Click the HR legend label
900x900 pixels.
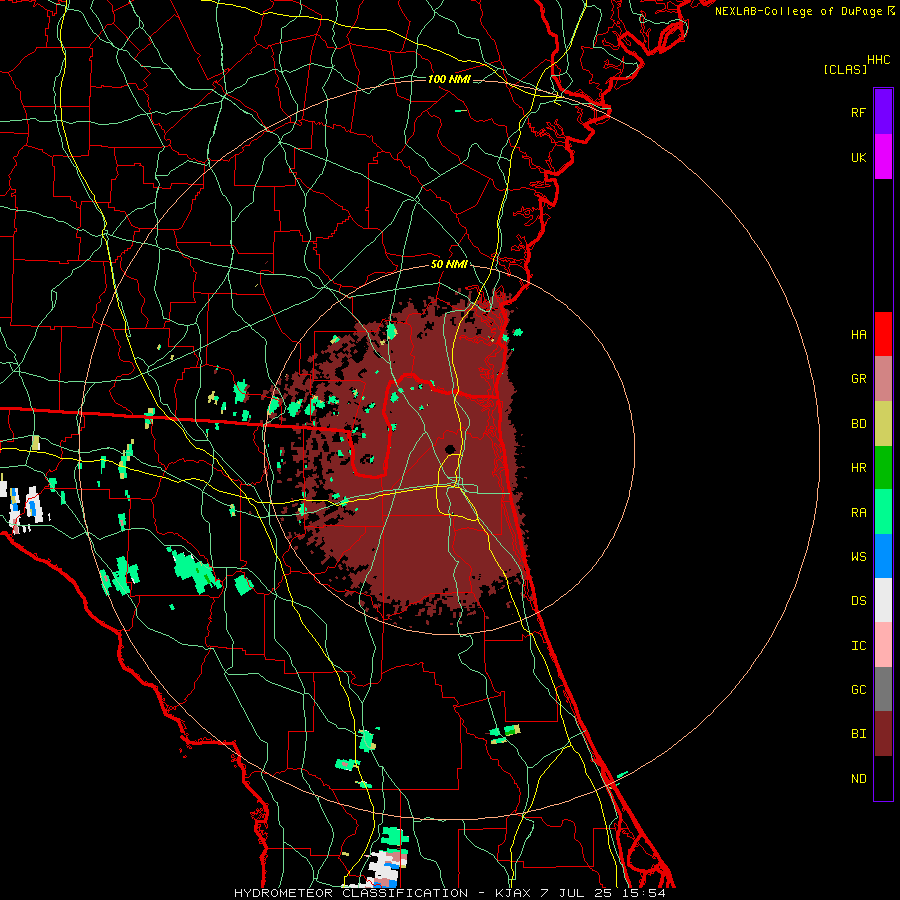tap(858, 468)
